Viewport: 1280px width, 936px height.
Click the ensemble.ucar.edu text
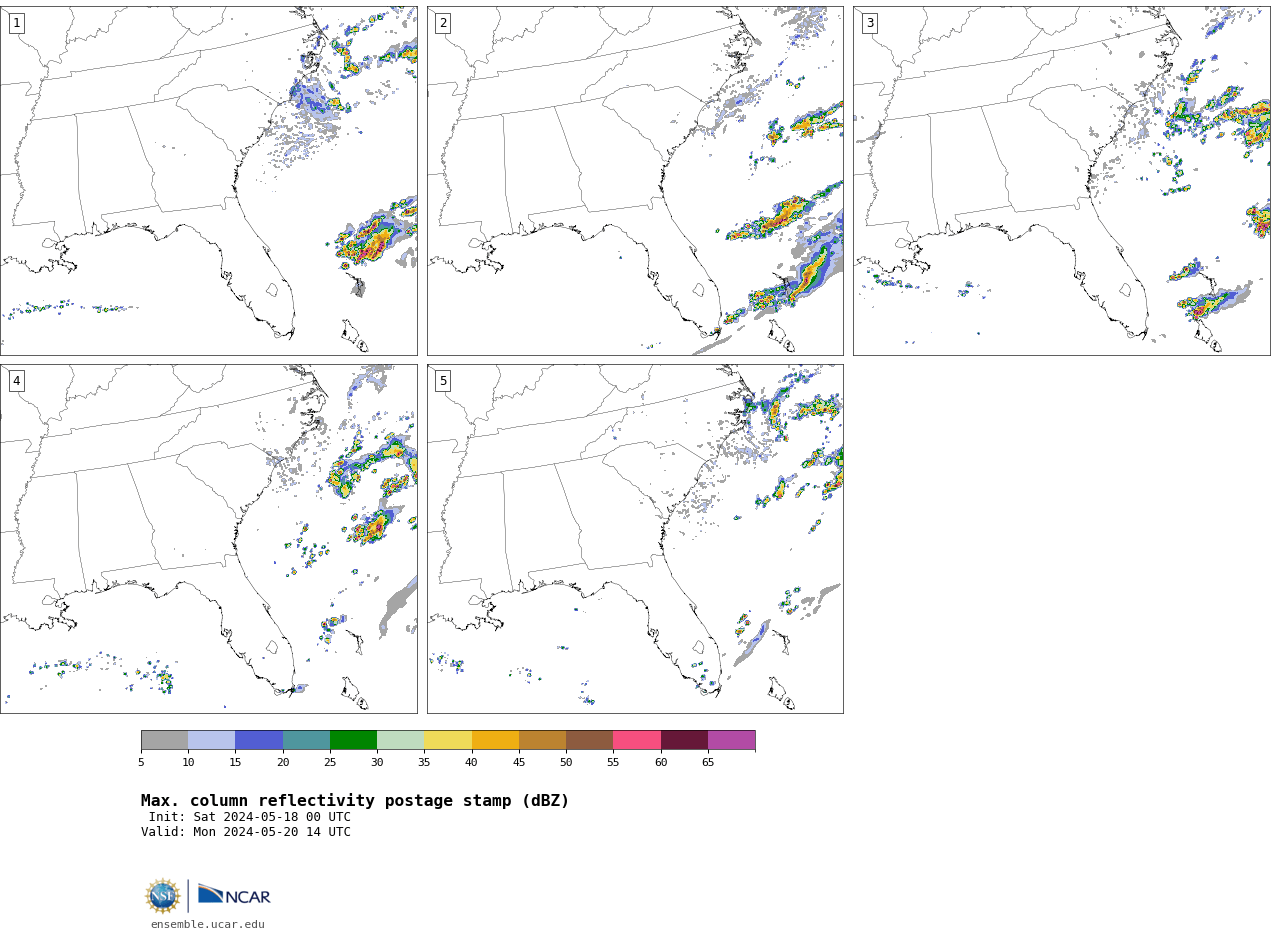[x=208, y=924]
